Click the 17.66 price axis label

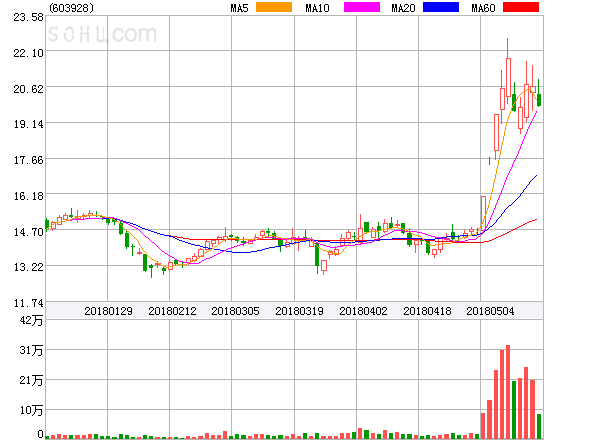click(x=28, y=160)
